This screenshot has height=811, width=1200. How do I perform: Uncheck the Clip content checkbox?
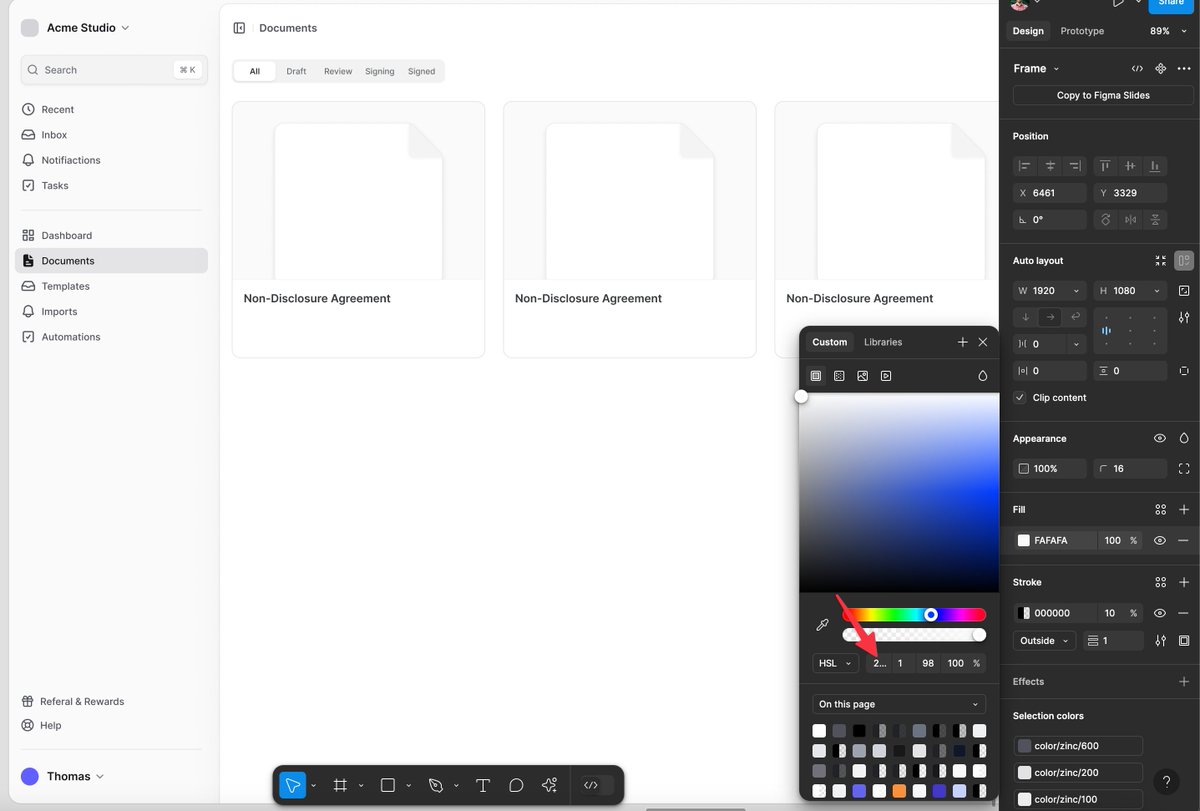point(1019,397)
